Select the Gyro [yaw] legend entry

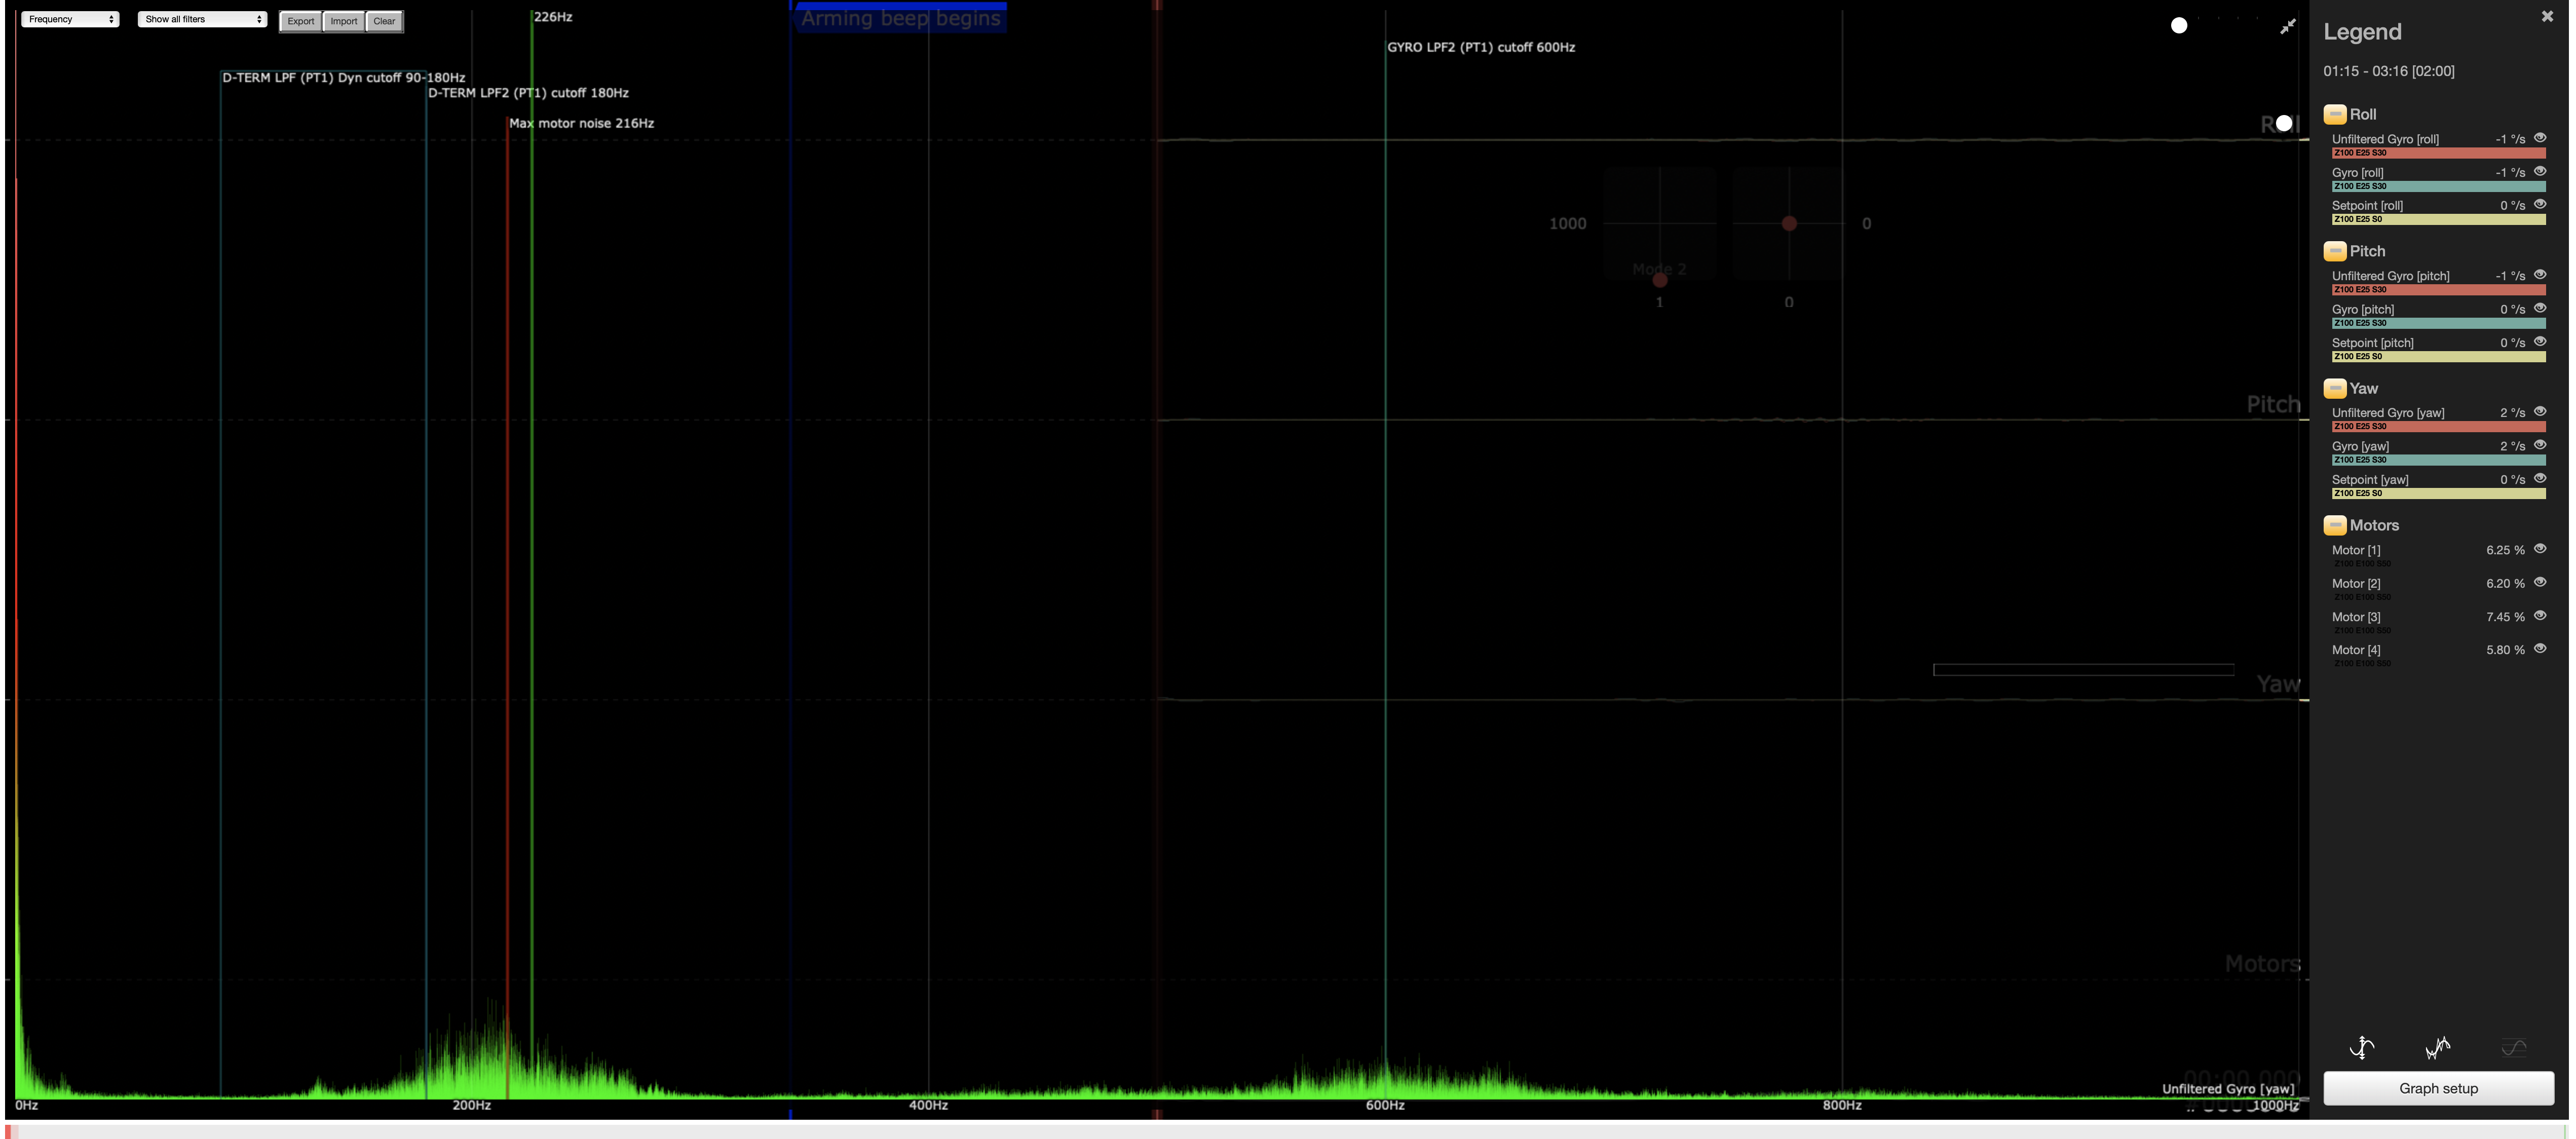[2360, 446]
